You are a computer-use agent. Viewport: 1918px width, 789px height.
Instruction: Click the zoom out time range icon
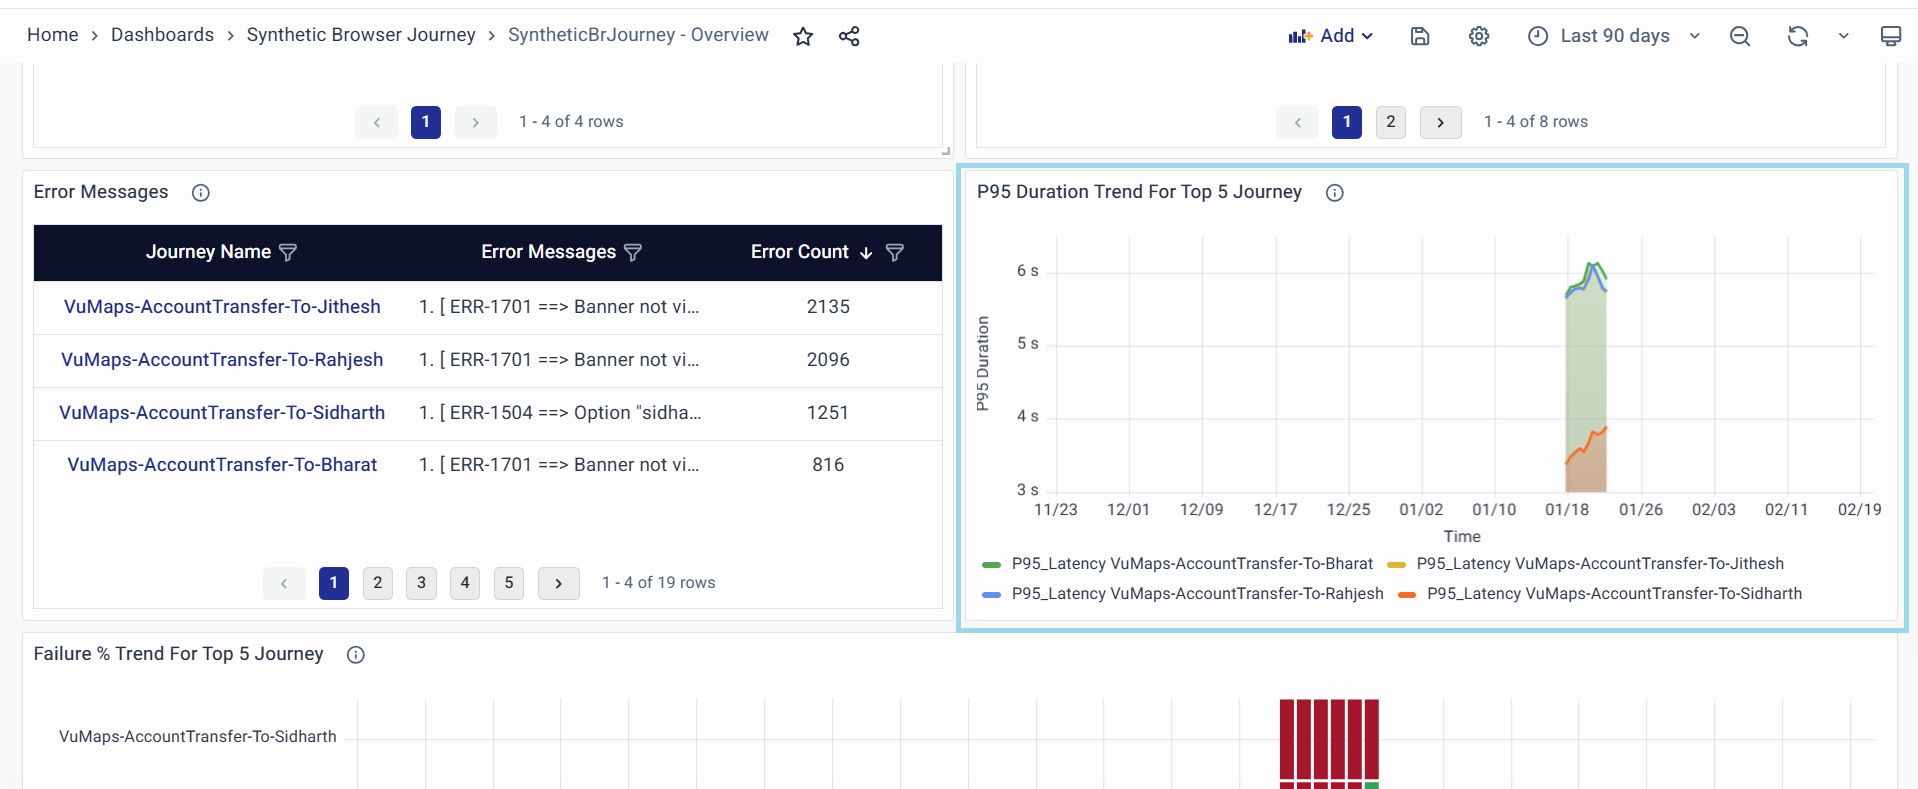[x=1739, y=37]
